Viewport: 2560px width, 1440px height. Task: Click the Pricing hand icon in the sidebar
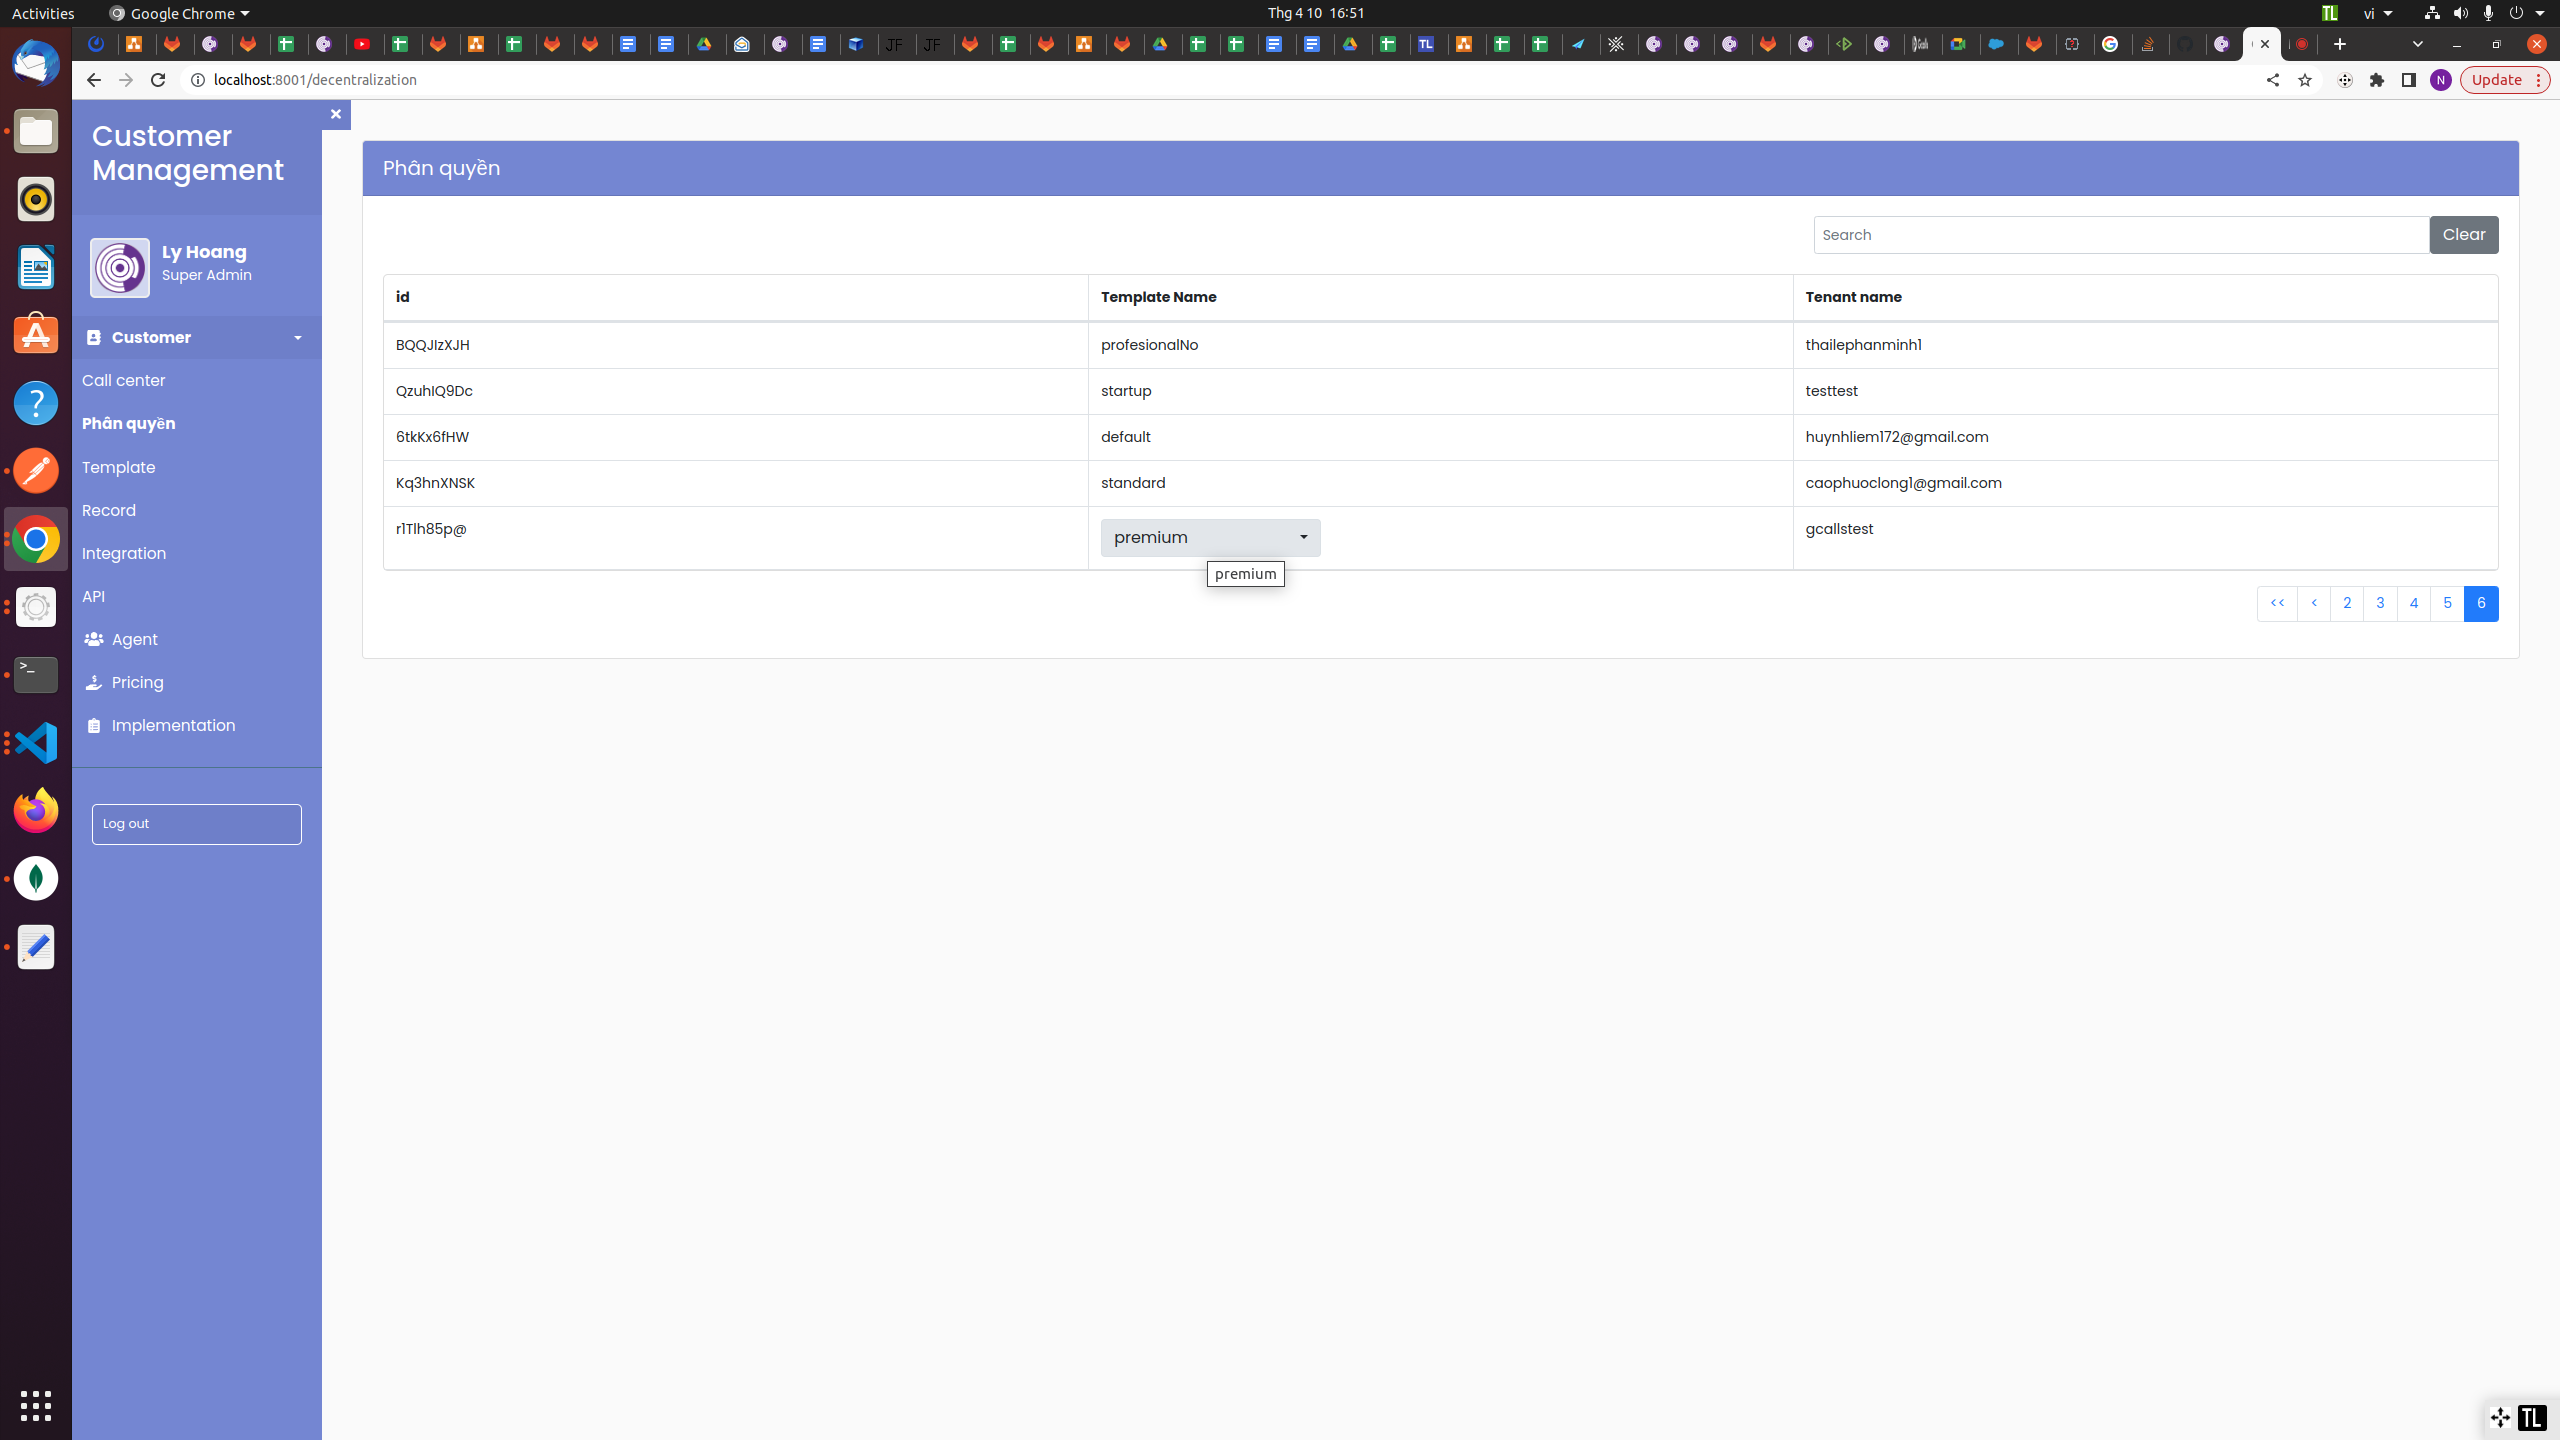(x=94, y=682)
